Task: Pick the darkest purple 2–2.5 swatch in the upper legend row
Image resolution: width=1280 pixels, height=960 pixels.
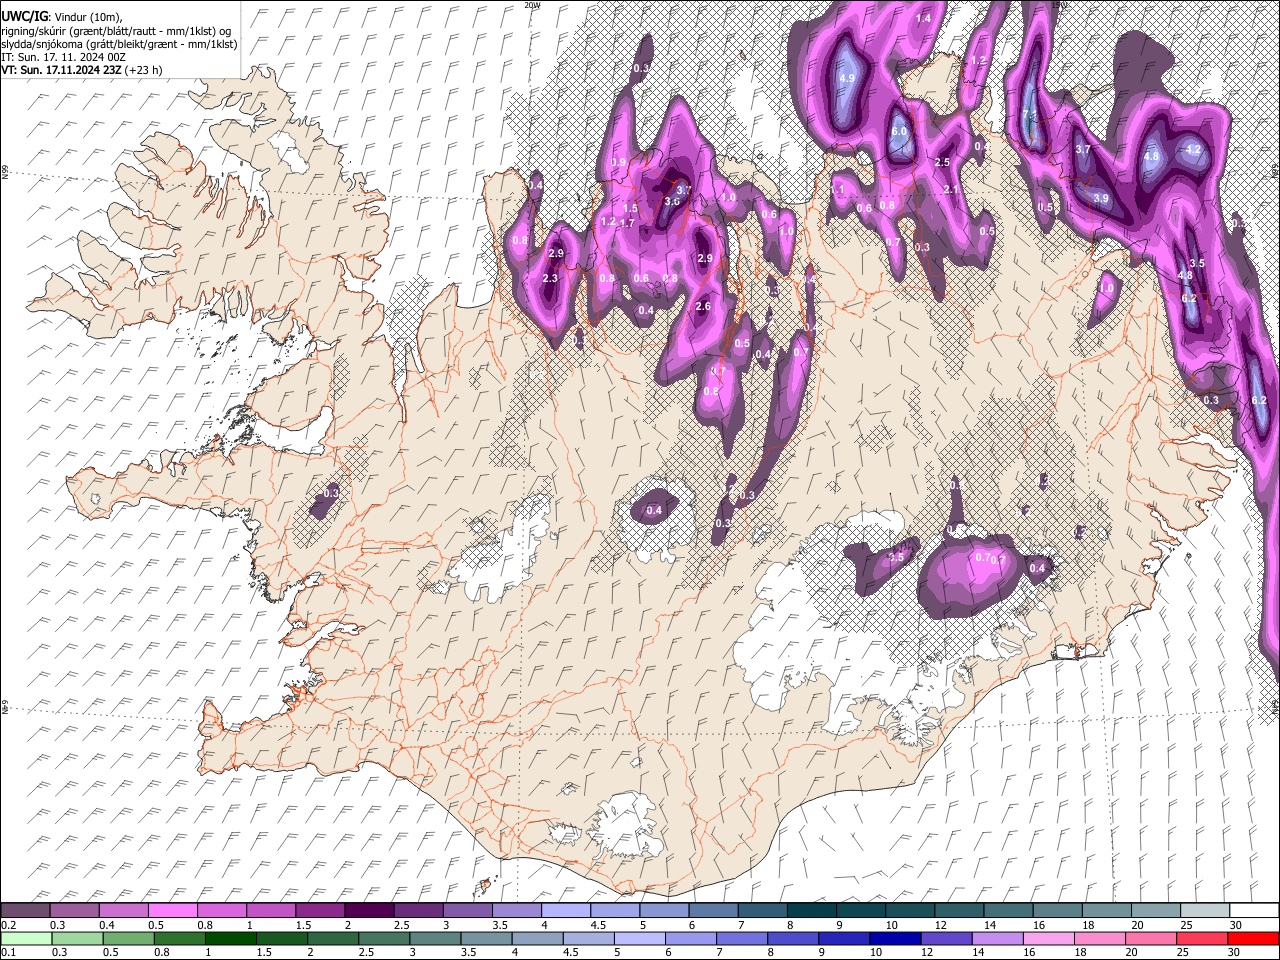Action: [368, 911]
